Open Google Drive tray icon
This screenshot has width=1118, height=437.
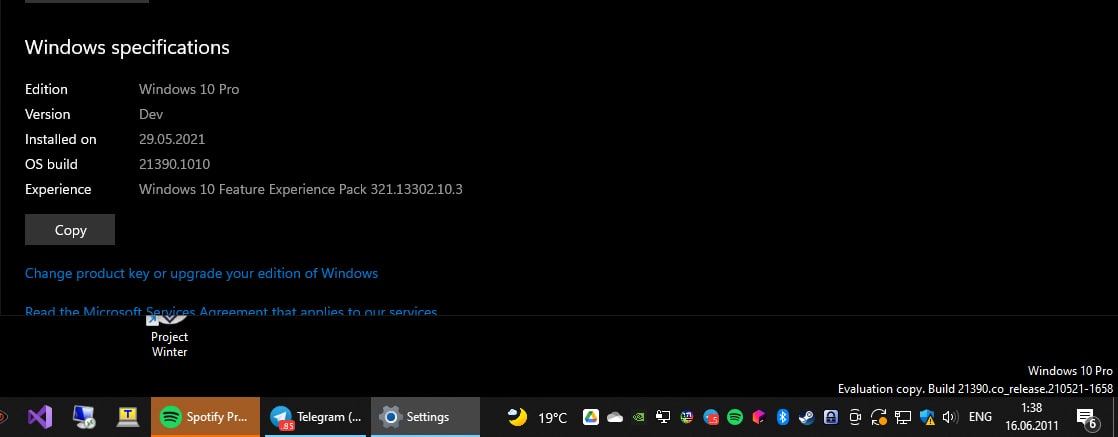590,417
